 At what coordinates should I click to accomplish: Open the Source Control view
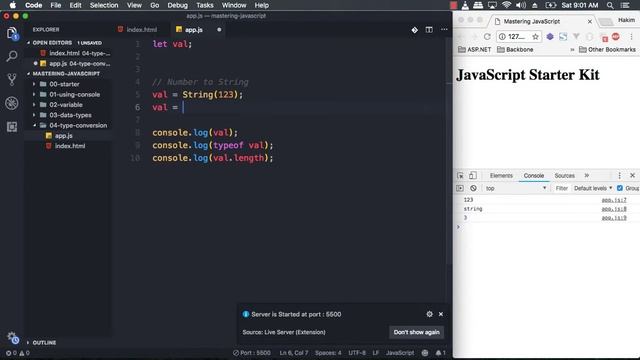[12, 79]
